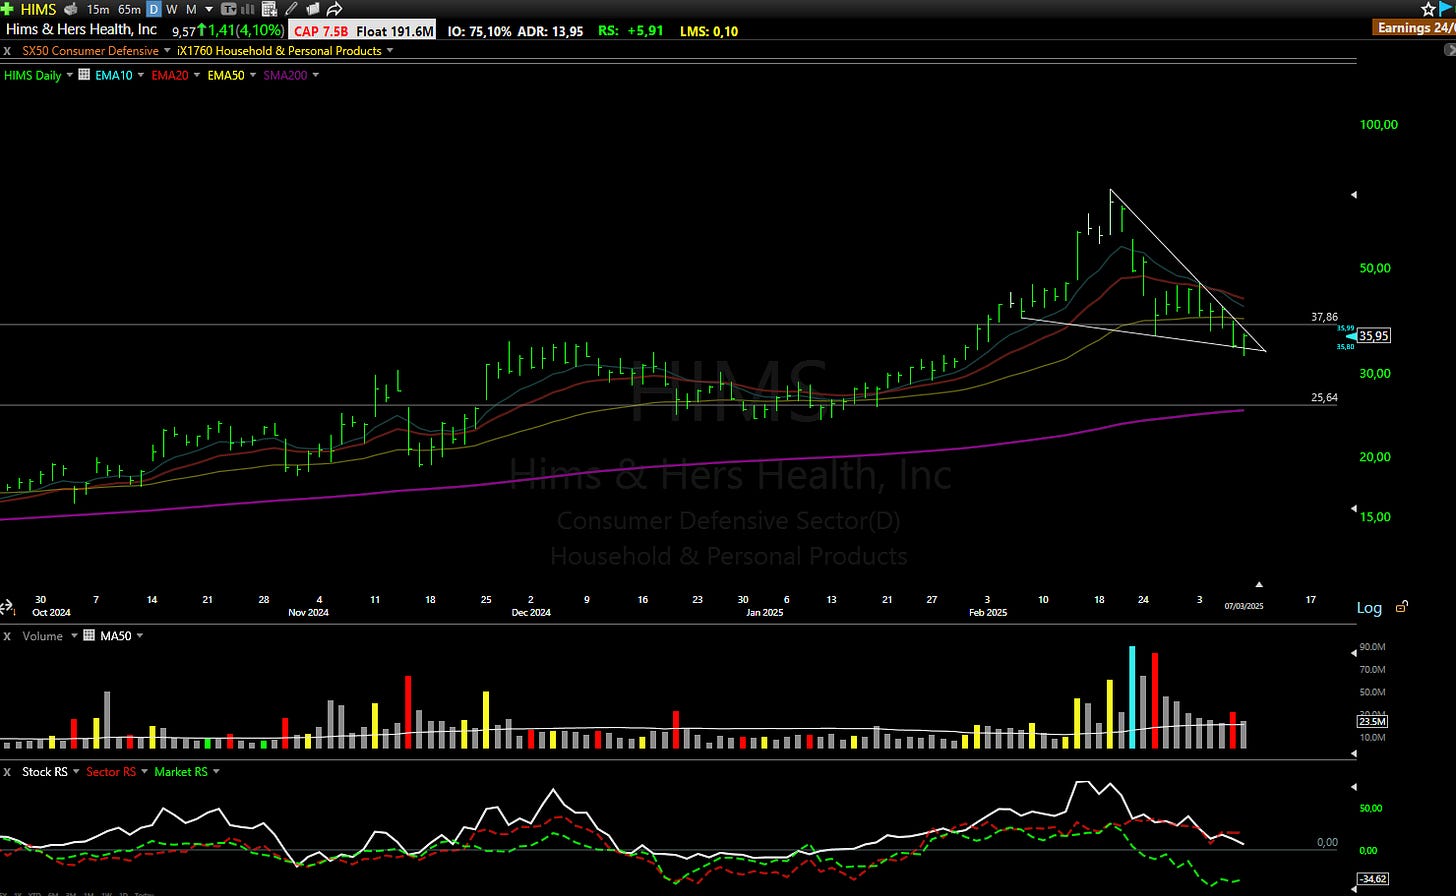Click the Earnings date badge

(1416, 28)
